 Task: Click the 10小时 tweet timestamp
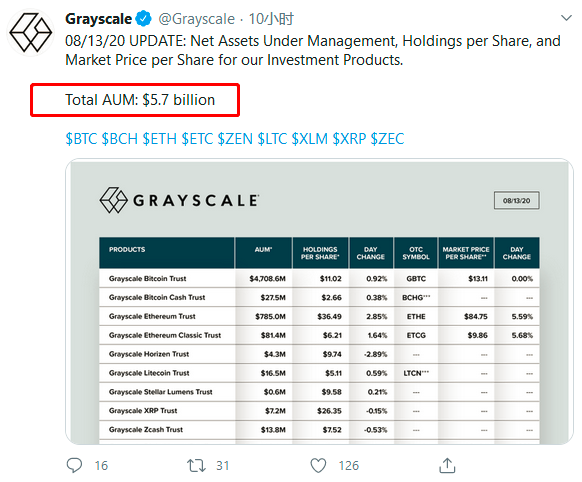(x=271, y=19)
